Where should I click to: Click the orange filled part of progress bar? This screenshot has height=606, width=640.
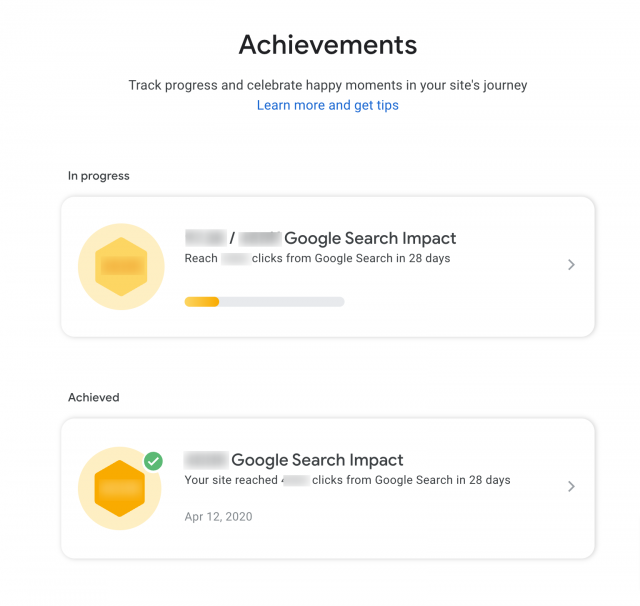[x=202, y=301]
